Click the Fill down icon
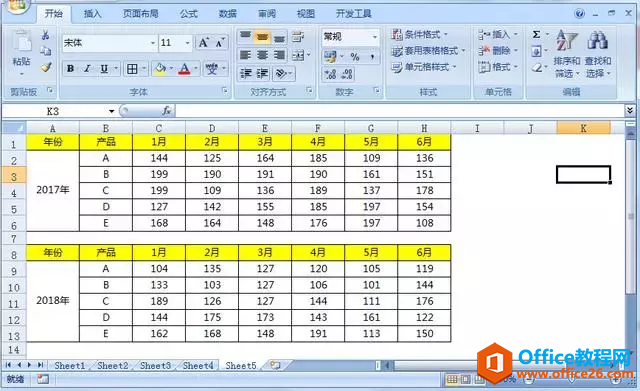This screenshot has height=391, width=640. click(x=536, y=51)
